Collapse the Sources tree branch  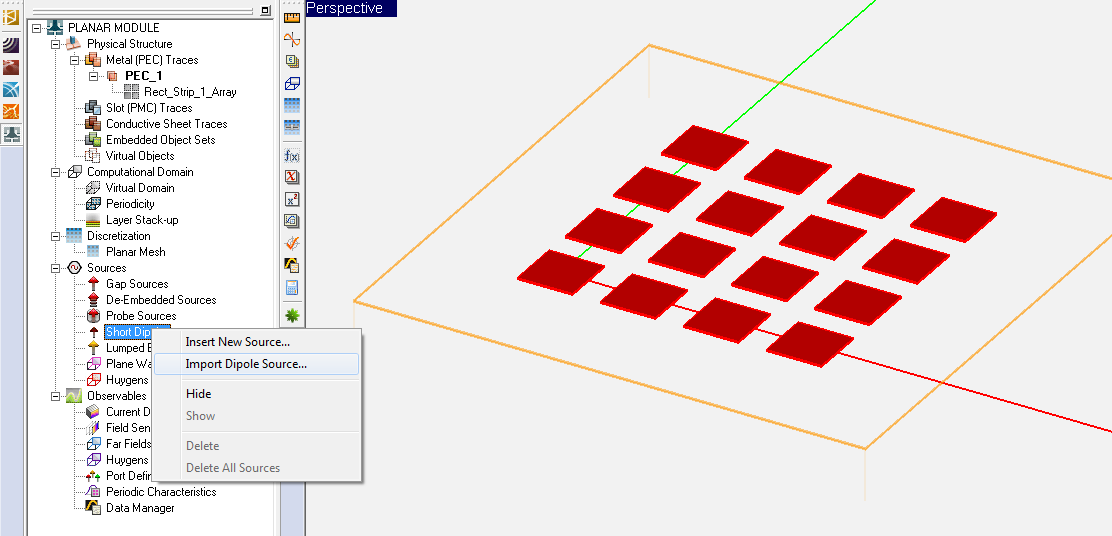coord(56,268)
